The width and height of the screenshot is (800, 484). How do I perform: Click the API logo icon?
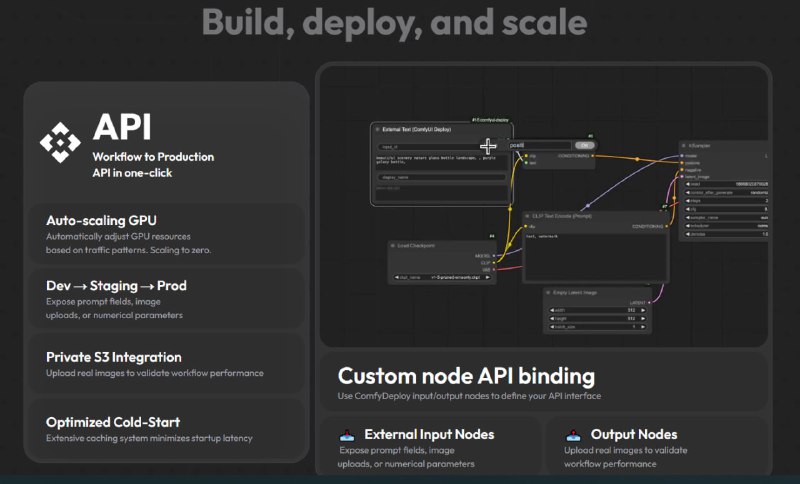pyautogui.click(x=60, y=142)
